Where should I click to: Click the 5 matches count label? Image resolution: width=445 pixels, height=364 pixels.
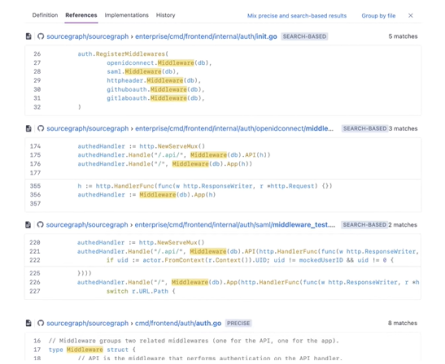coord(403,36)
